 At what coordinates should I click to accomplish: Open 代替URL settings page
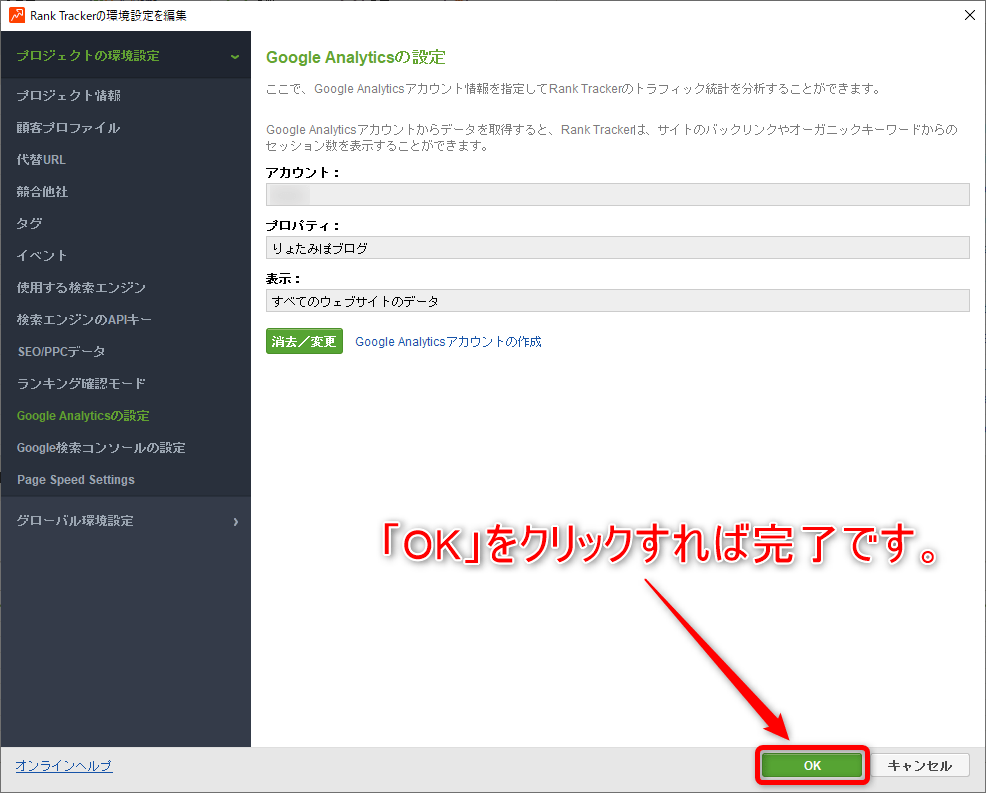pyautogui.click(x=41, y=160)
